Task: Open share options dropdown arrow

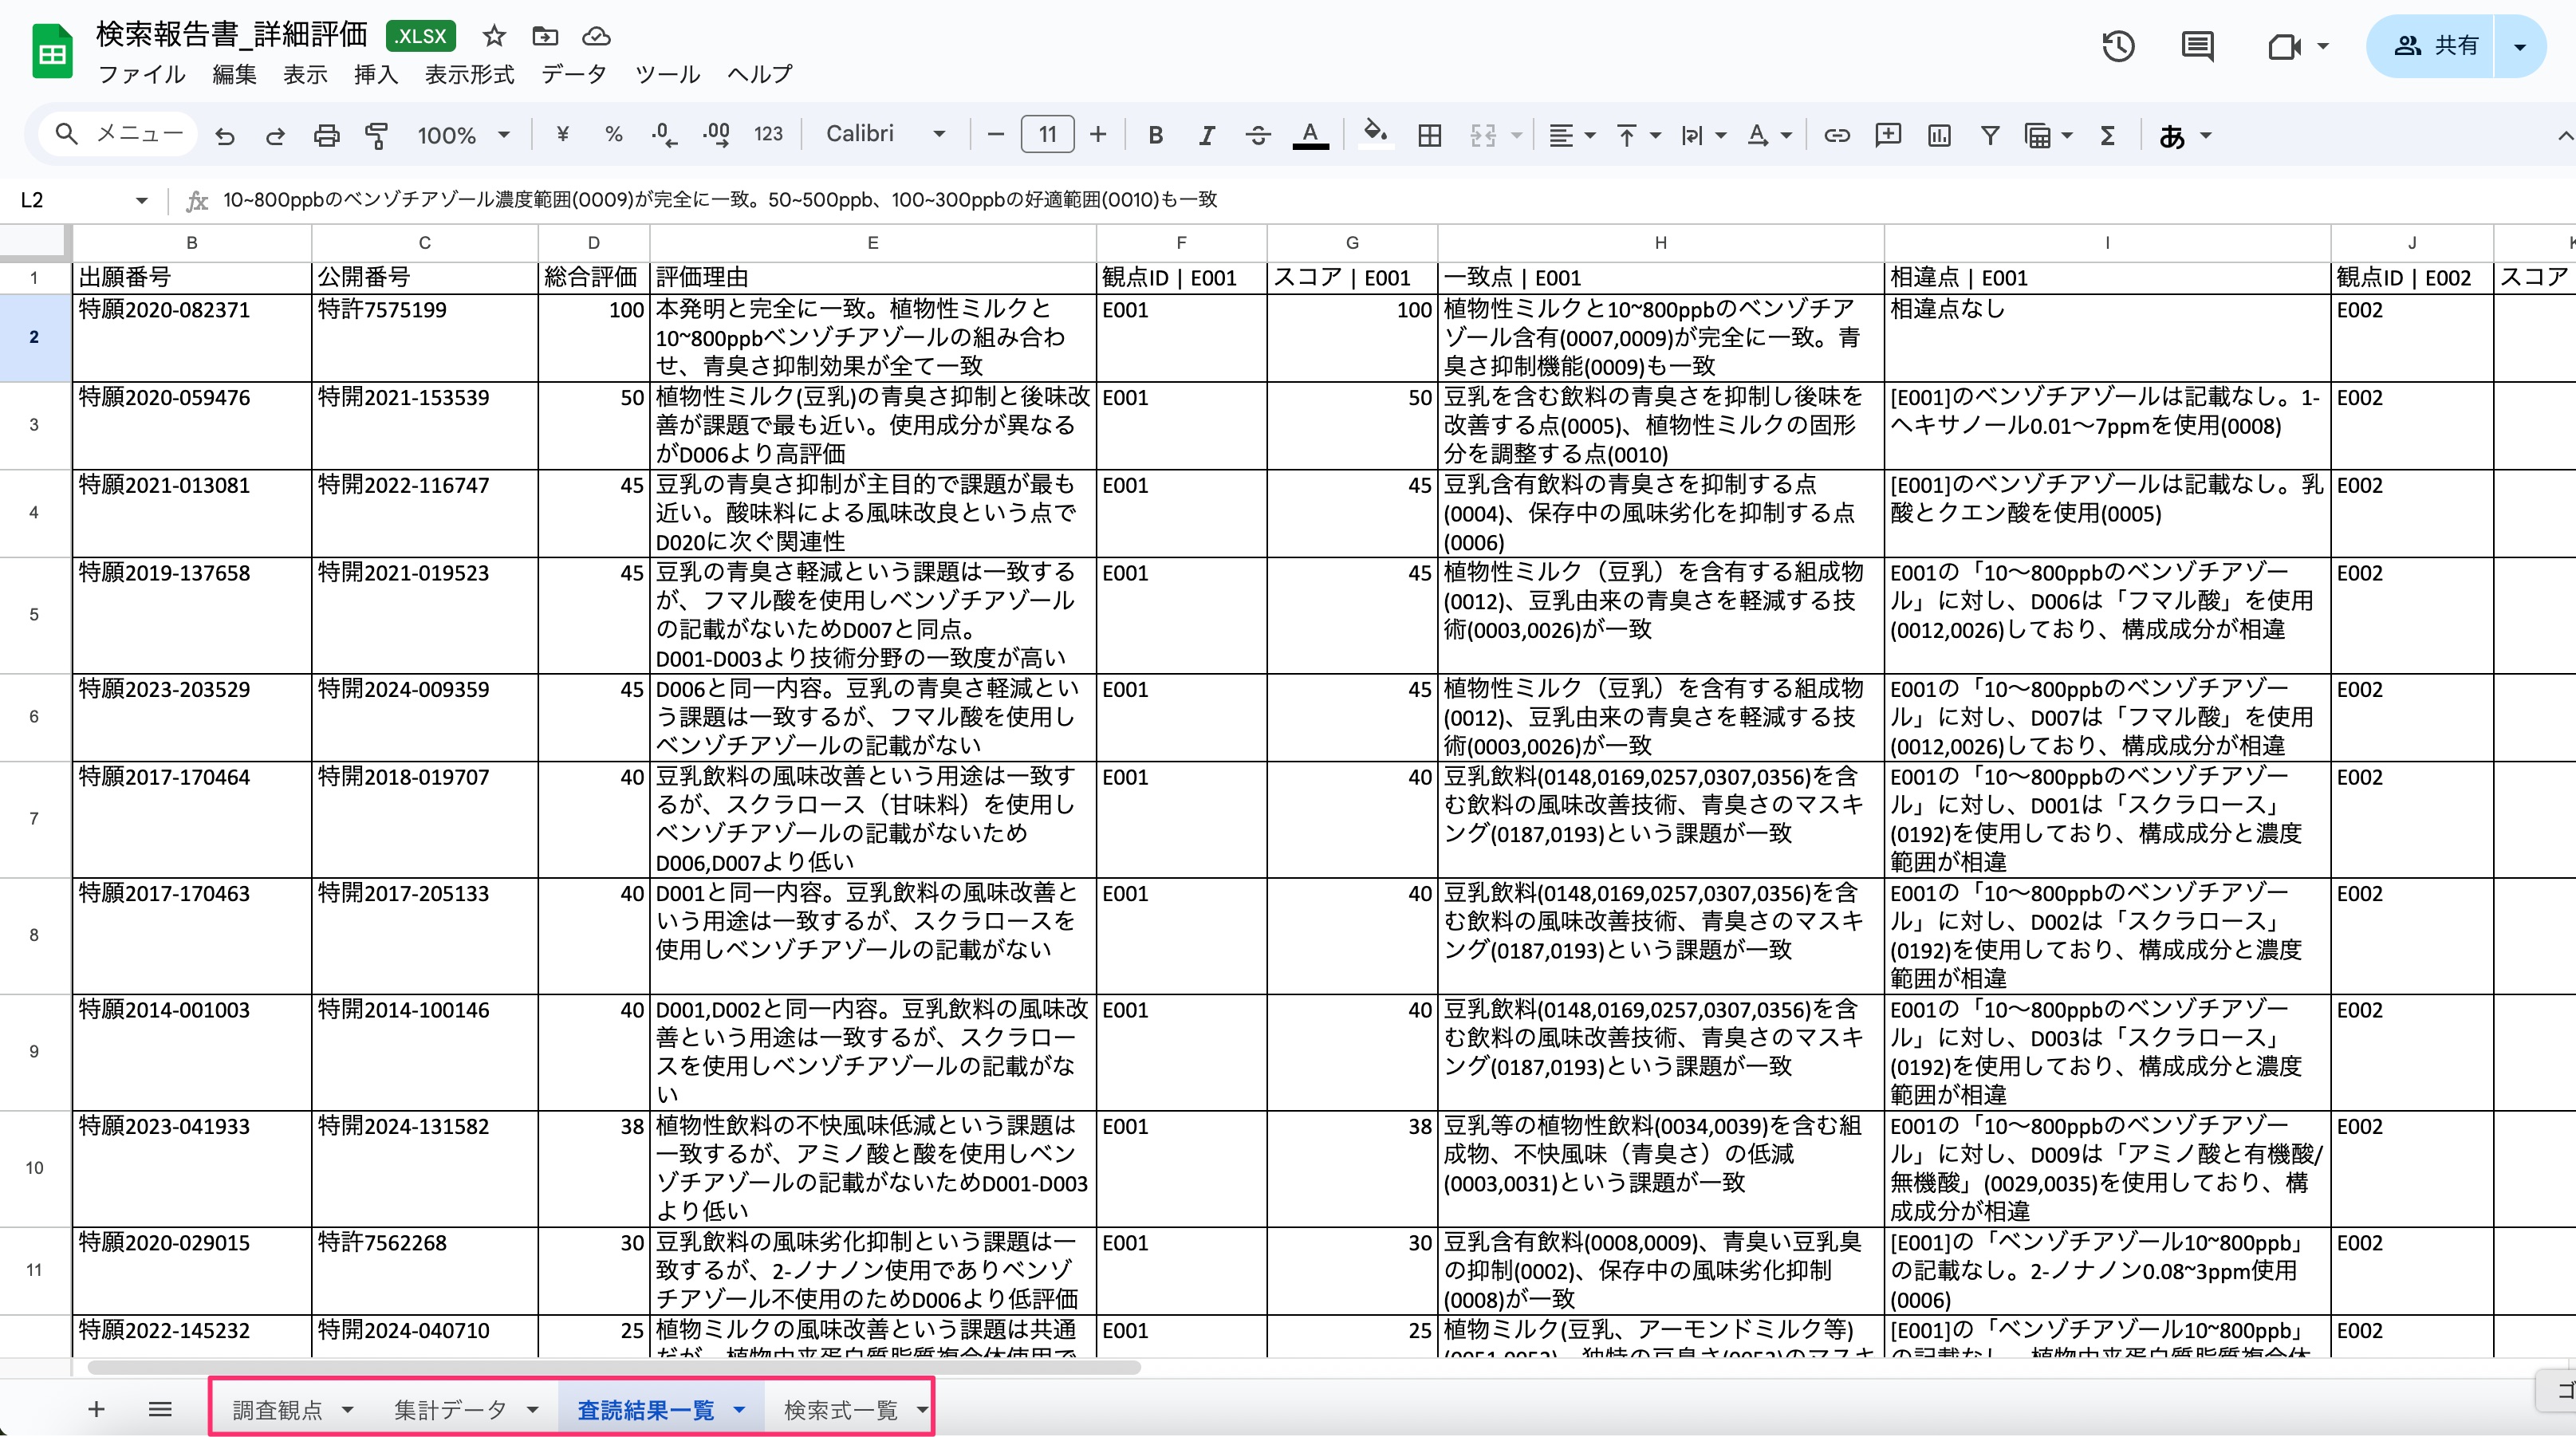Action: (2520, 46)
